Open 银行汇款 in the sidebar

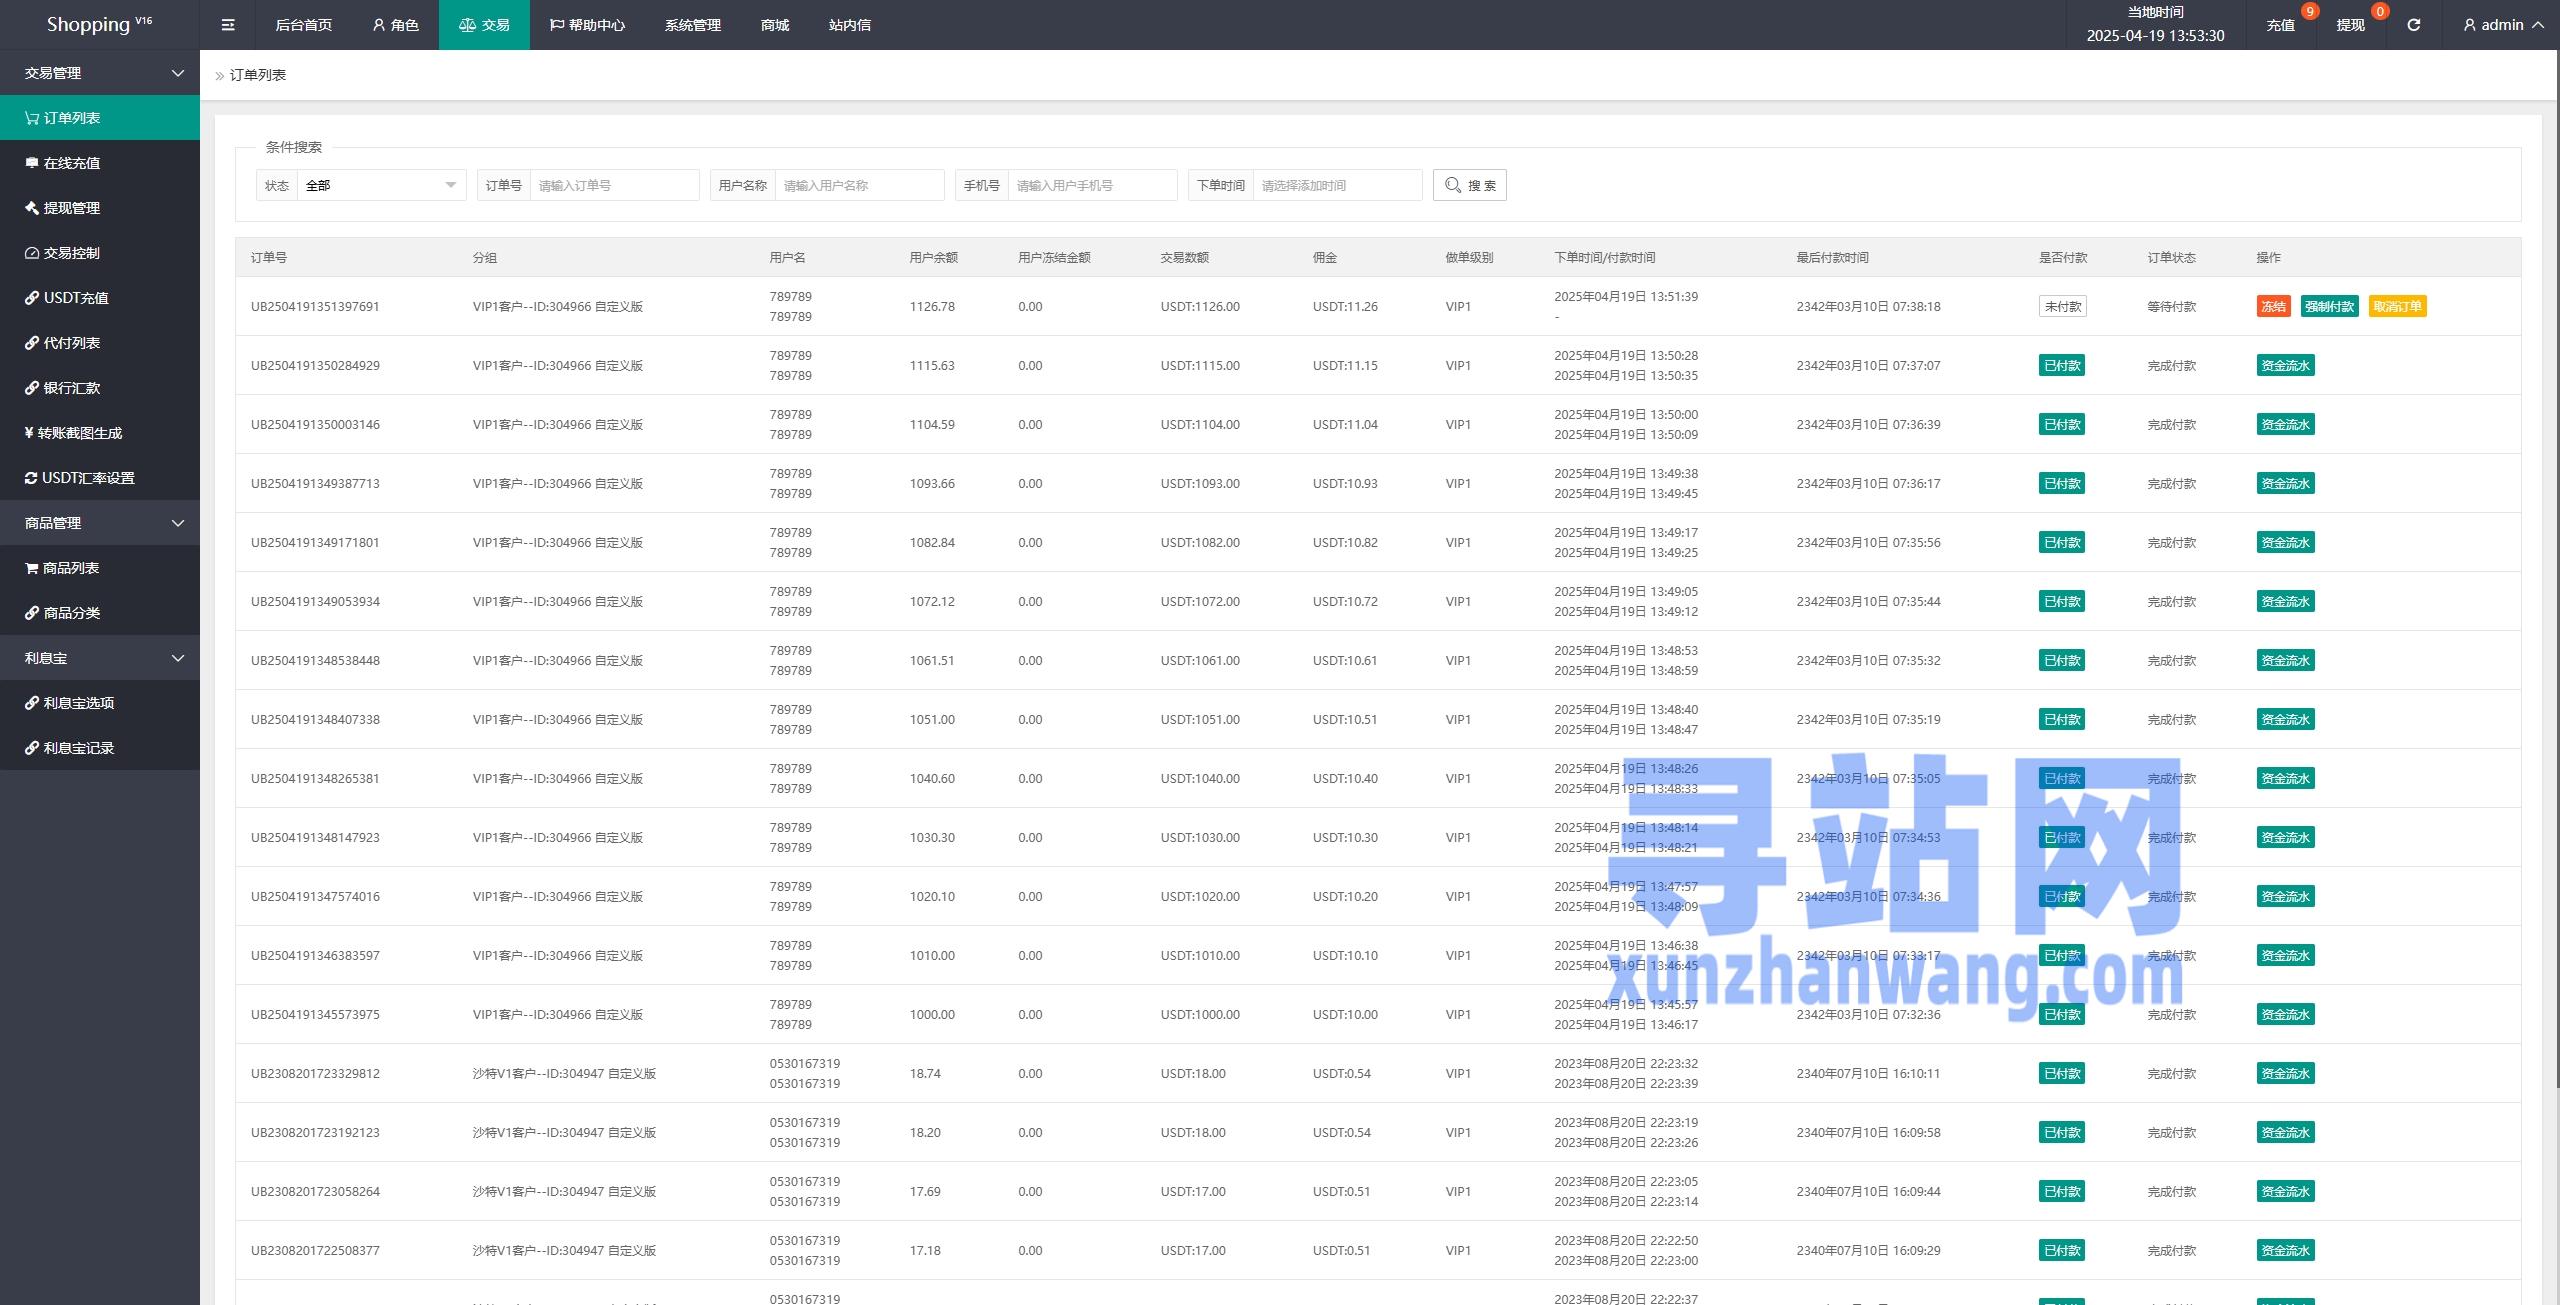click(x=100, y=388)
